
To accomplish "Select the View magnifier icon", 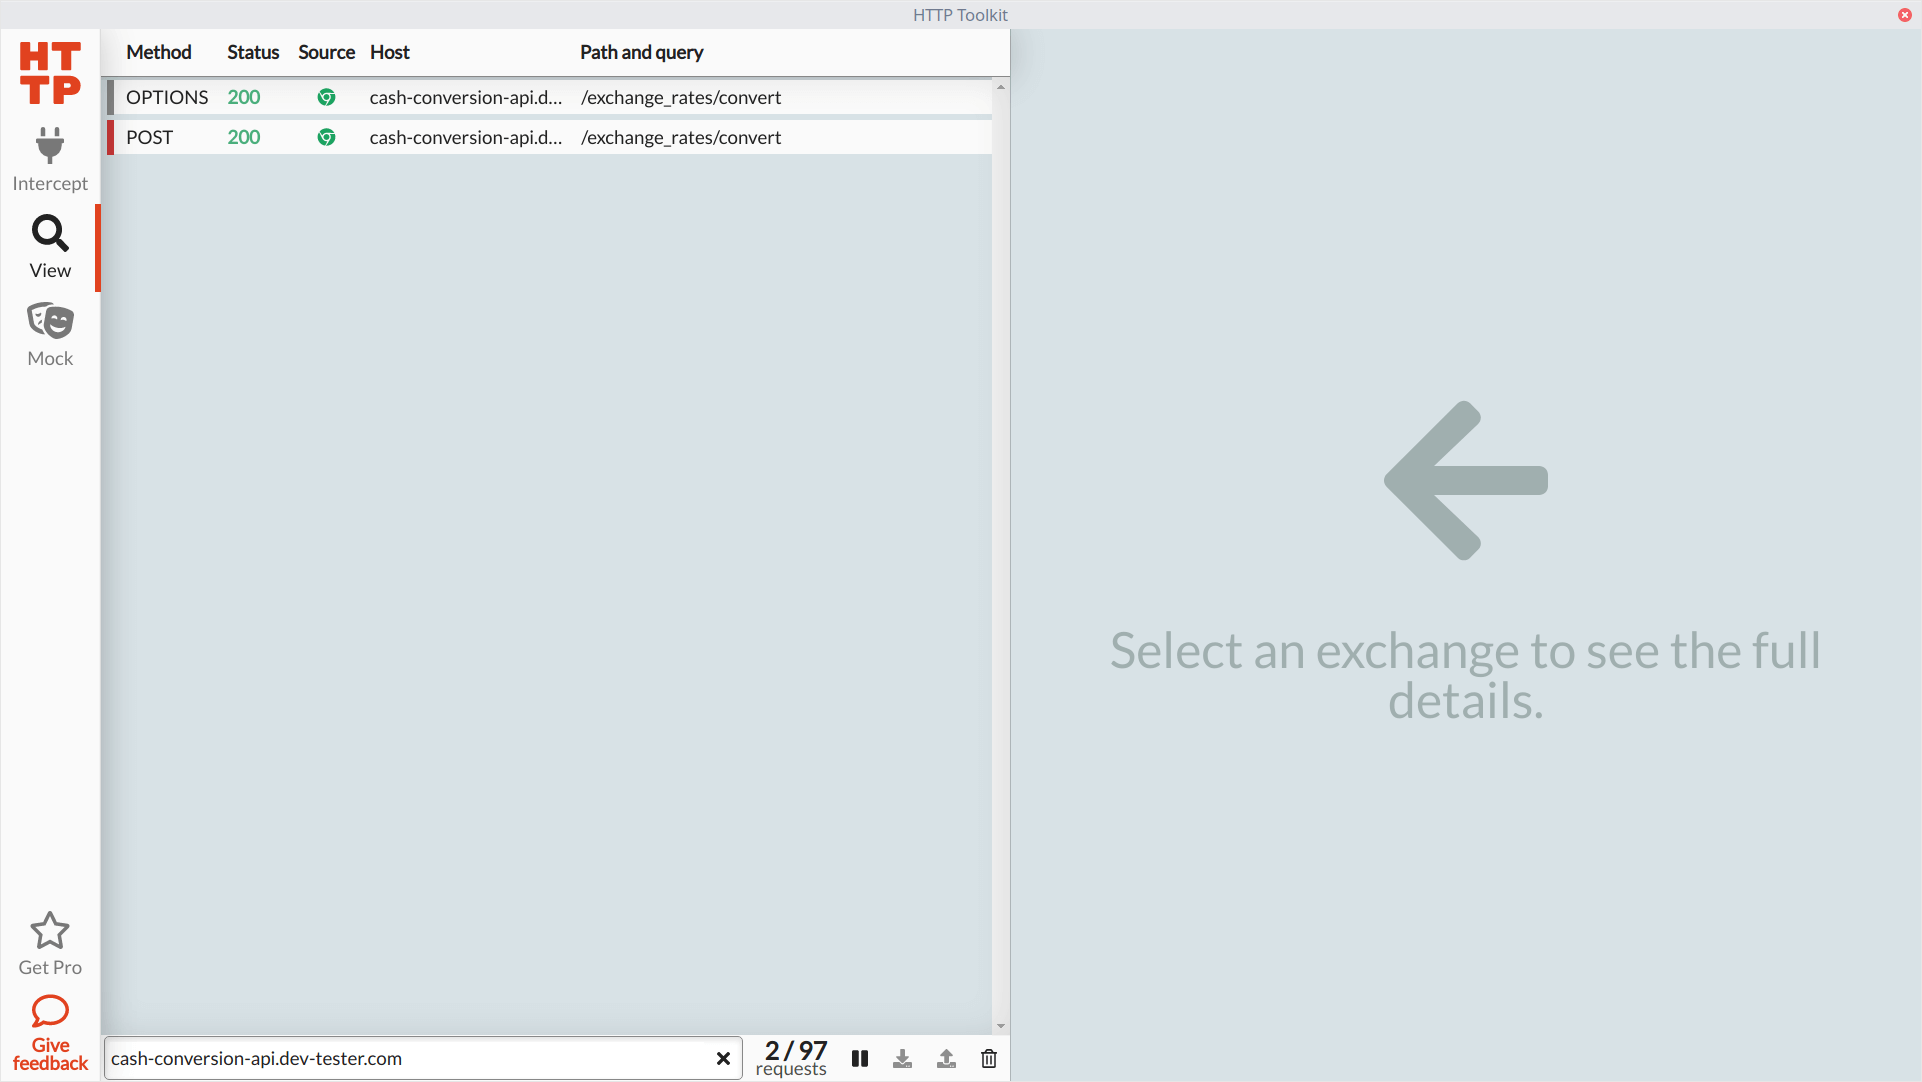I will coord(49,232).
